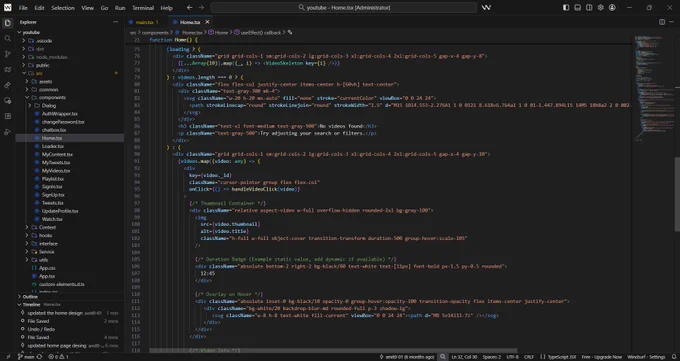Go forward using the right arrow
Screen dimensions: 680x361
pos(201,7)
